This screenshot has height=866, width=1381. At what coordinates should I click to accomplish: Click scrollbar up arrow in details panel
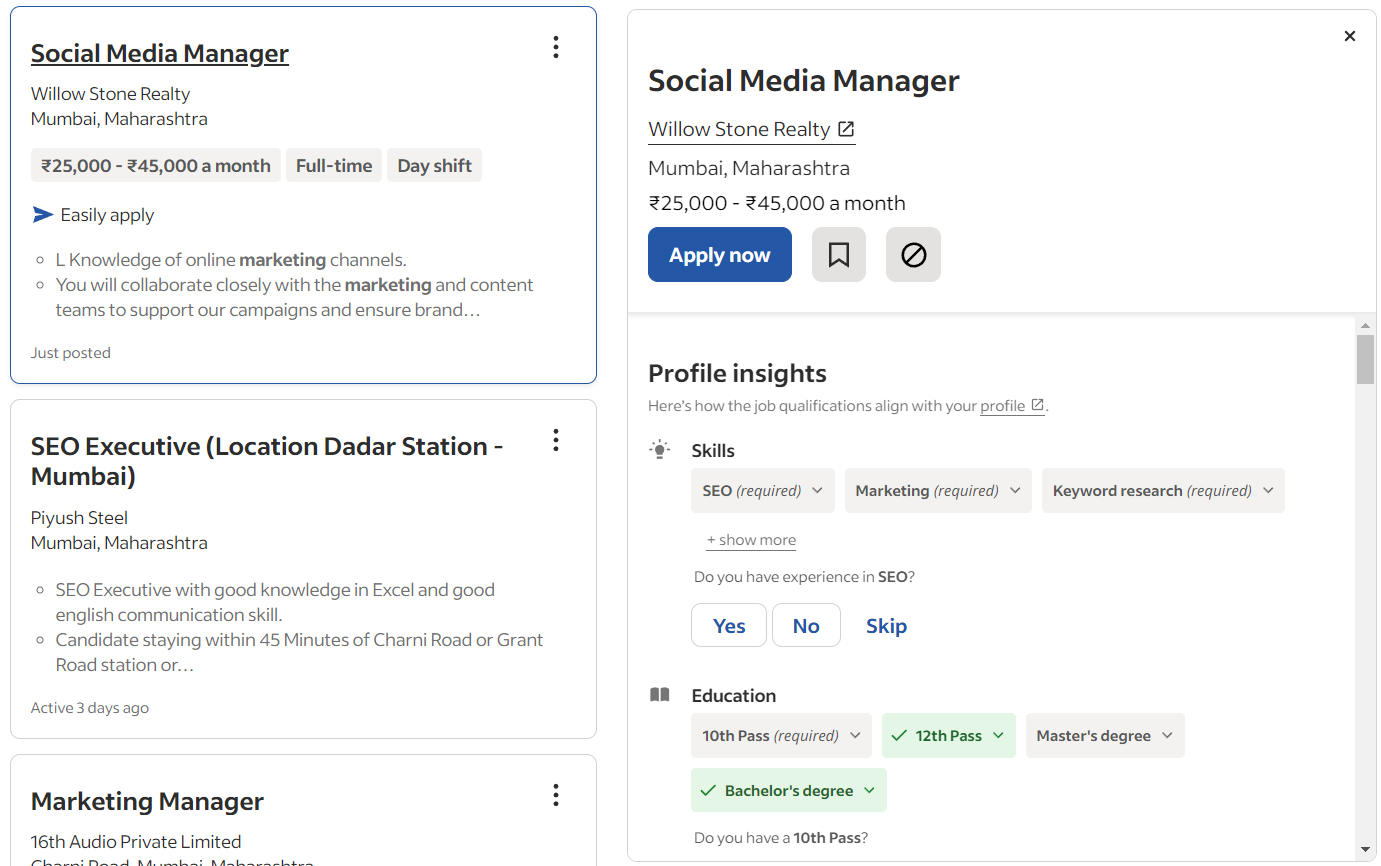(x=1366, y=326)
